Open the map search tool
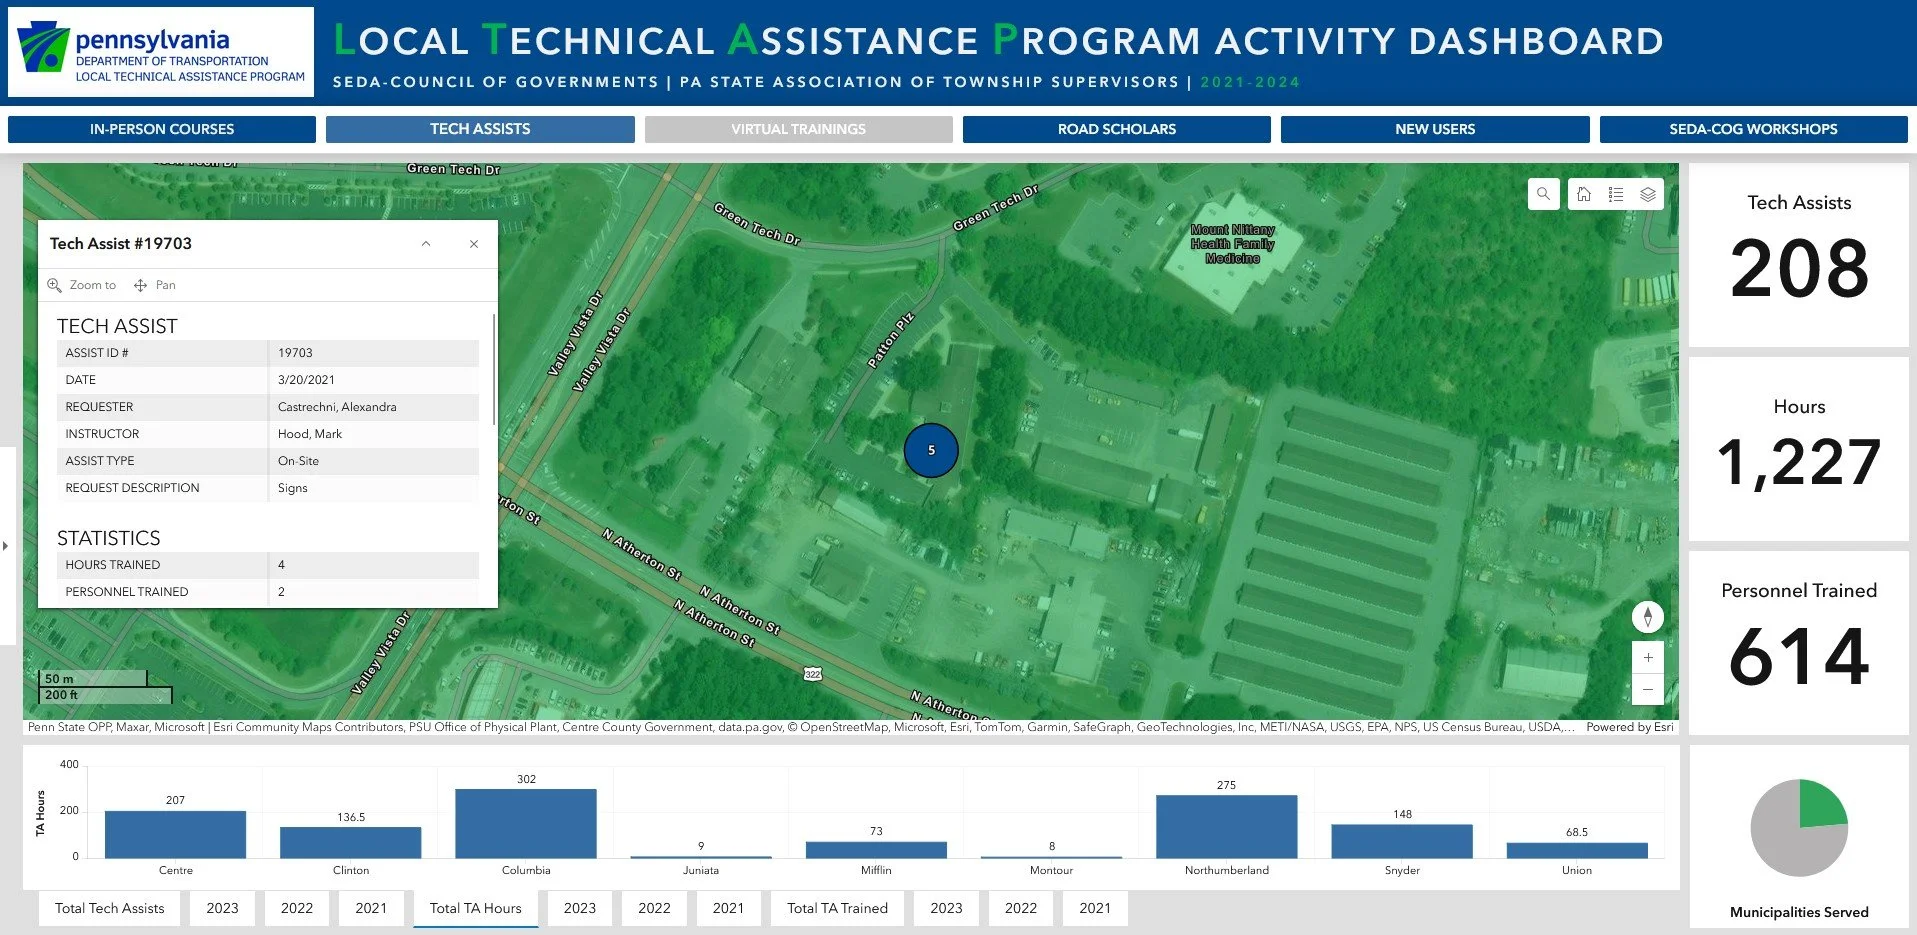This screenshot has width=1917, height=935. pos(1543,194)
